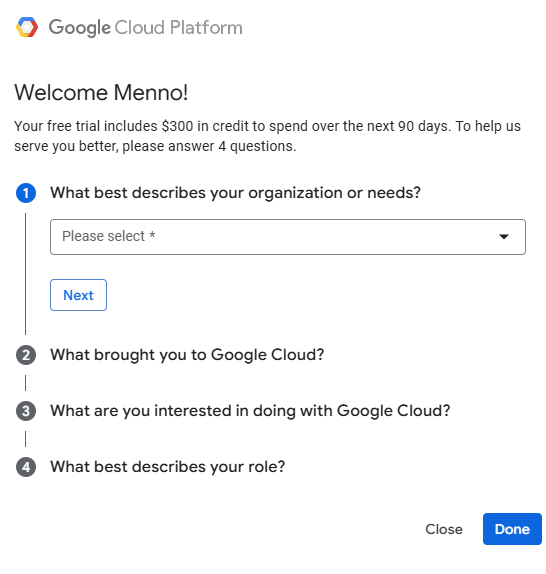Screen dimensions: 546x574
Task: Open the Please select organization combo box
Action: click(288, 237)
